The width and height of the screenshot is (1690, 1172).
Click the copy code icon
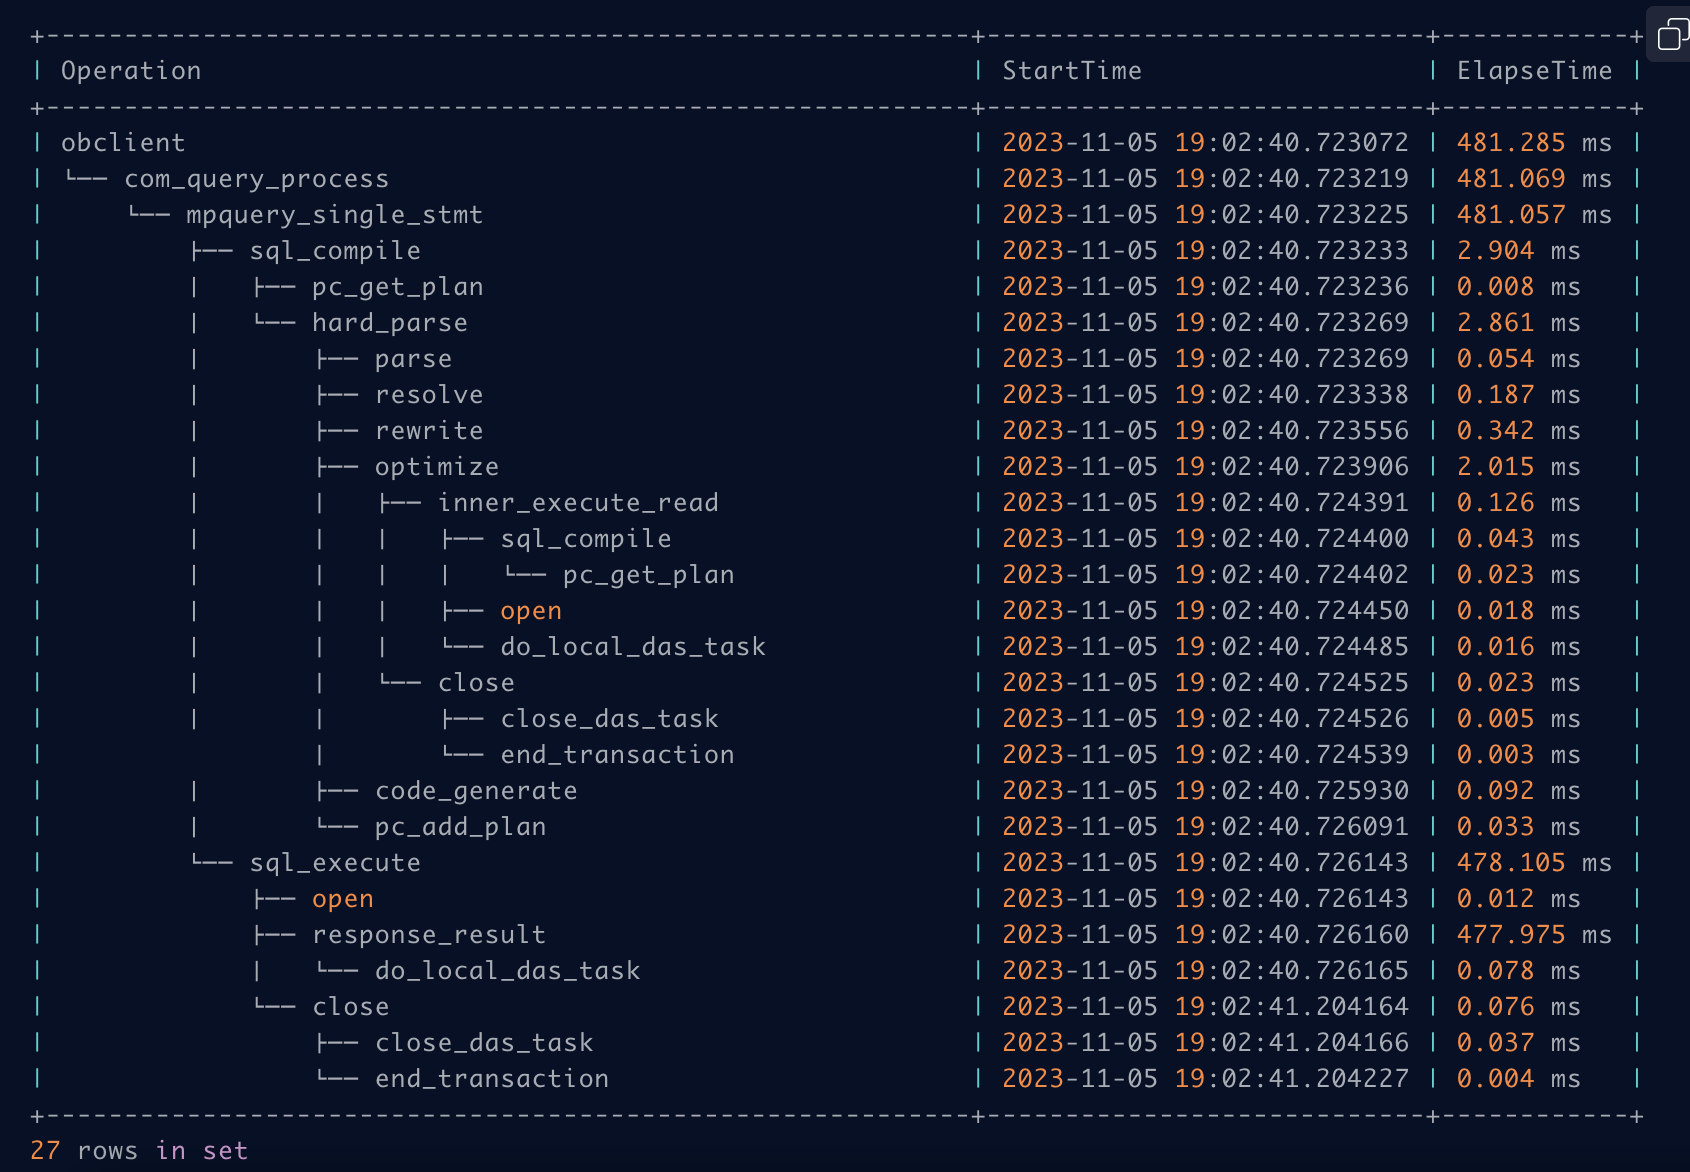1669,36
